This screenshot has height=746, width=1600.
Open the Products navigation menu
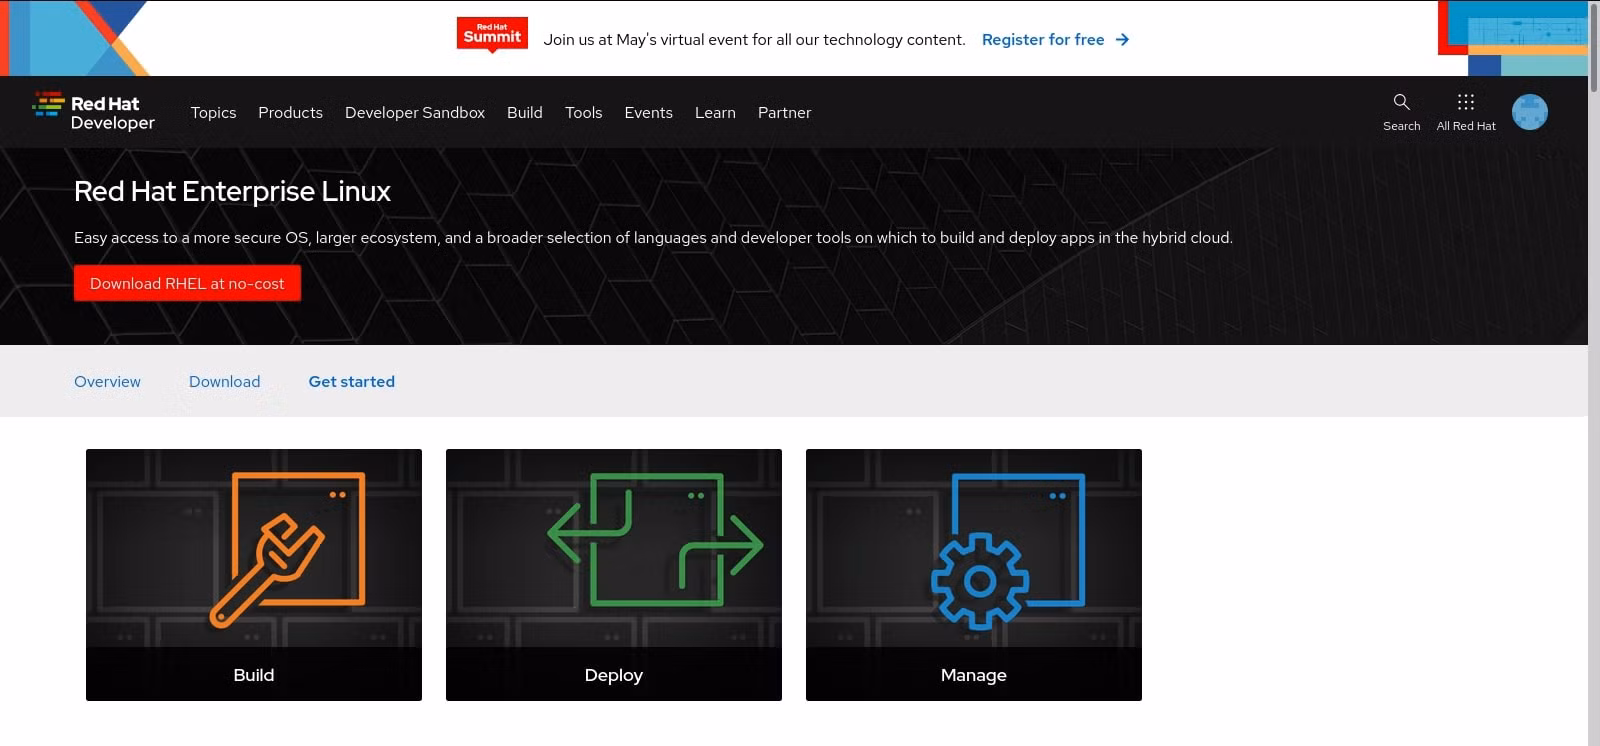tap(290, 113)
